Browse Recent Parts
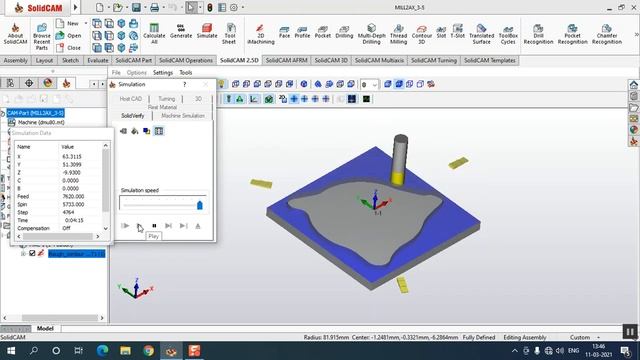 [42, 37]
